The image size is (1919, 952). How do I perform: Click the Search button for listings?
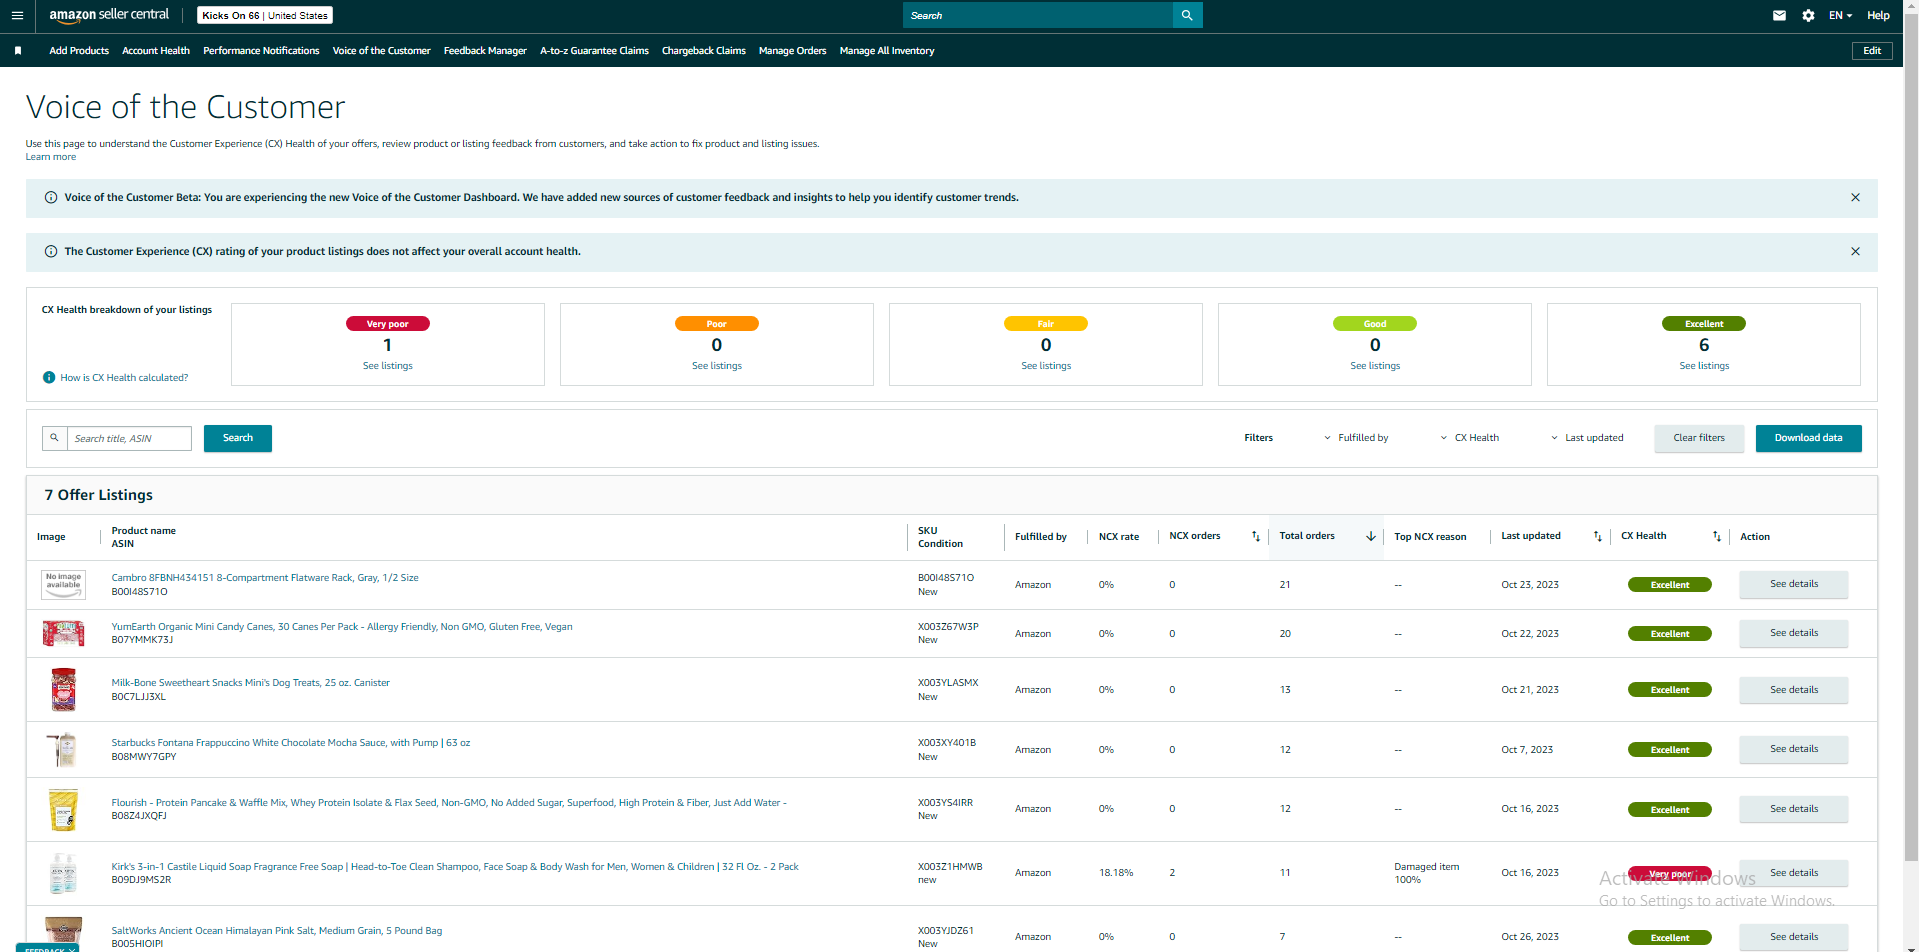(238, 438)
